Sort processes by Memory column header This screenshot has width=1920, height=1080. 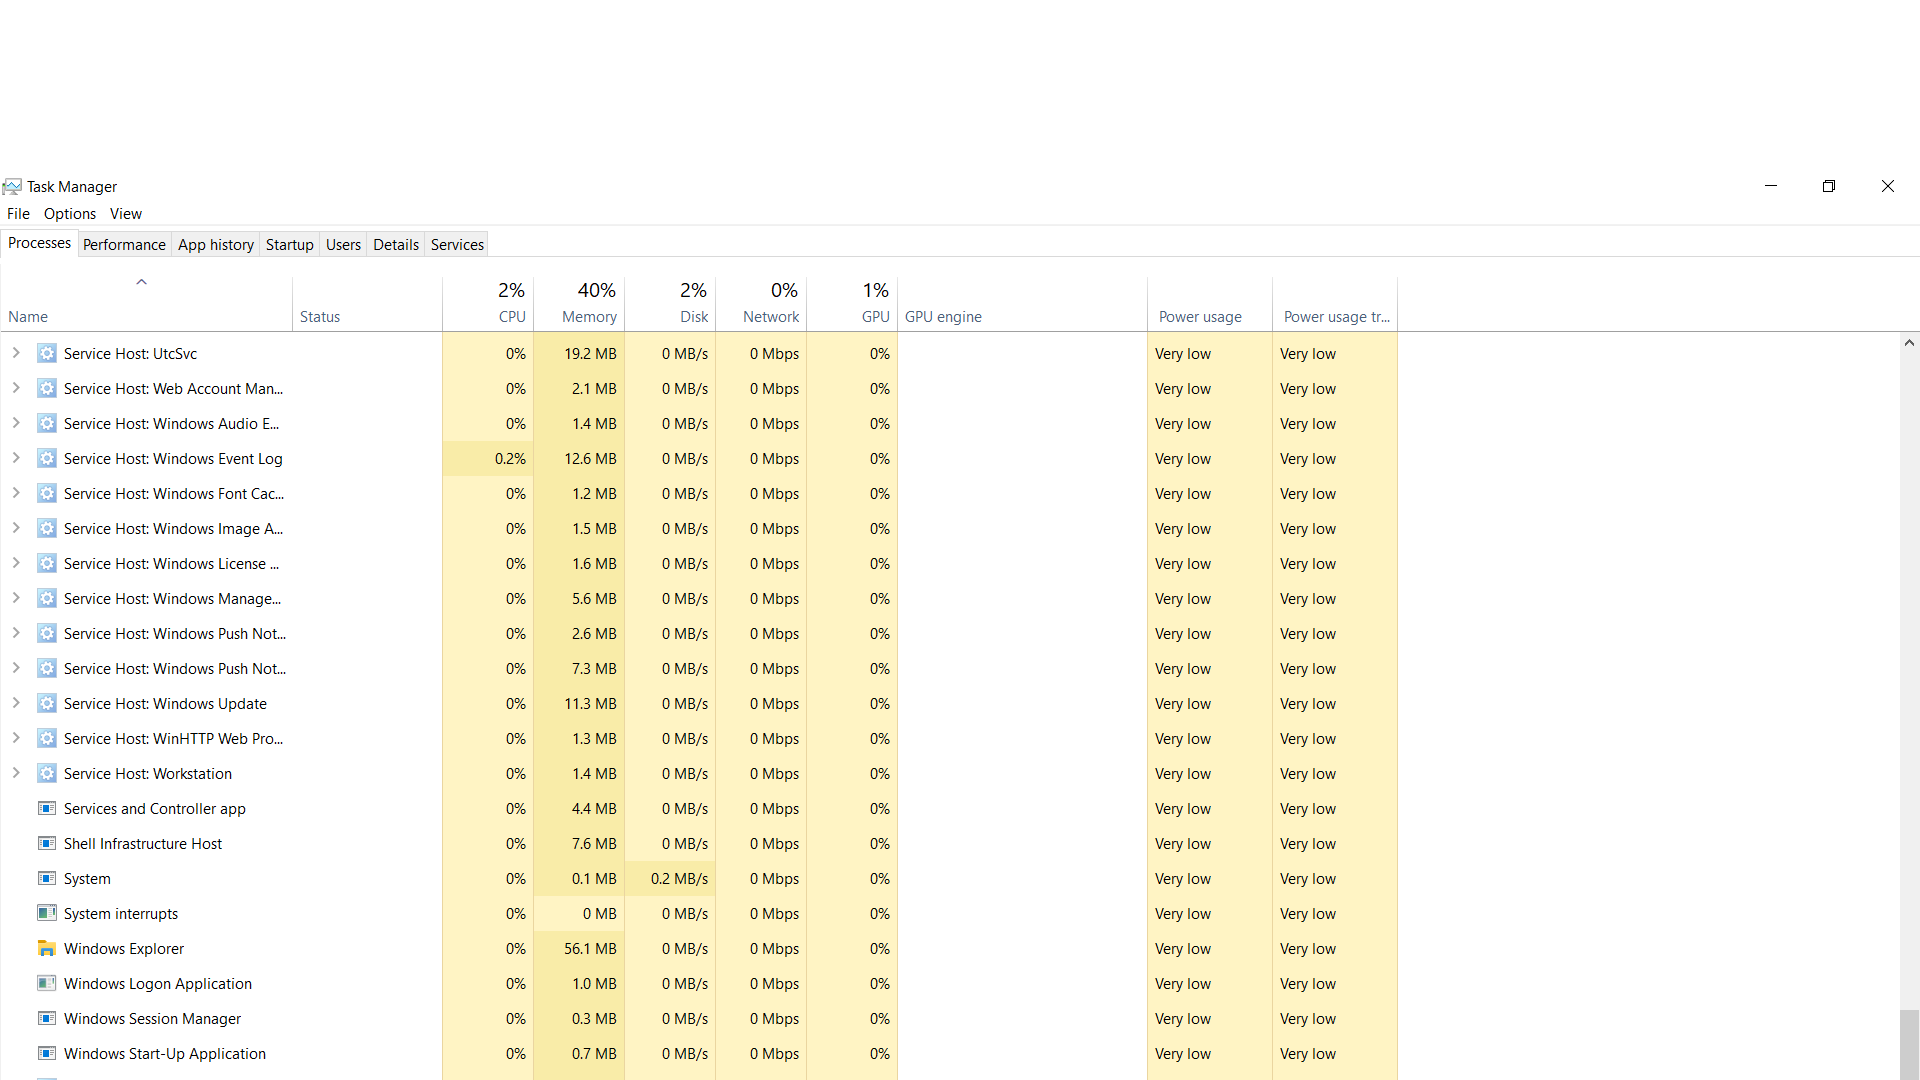(588, 316)
